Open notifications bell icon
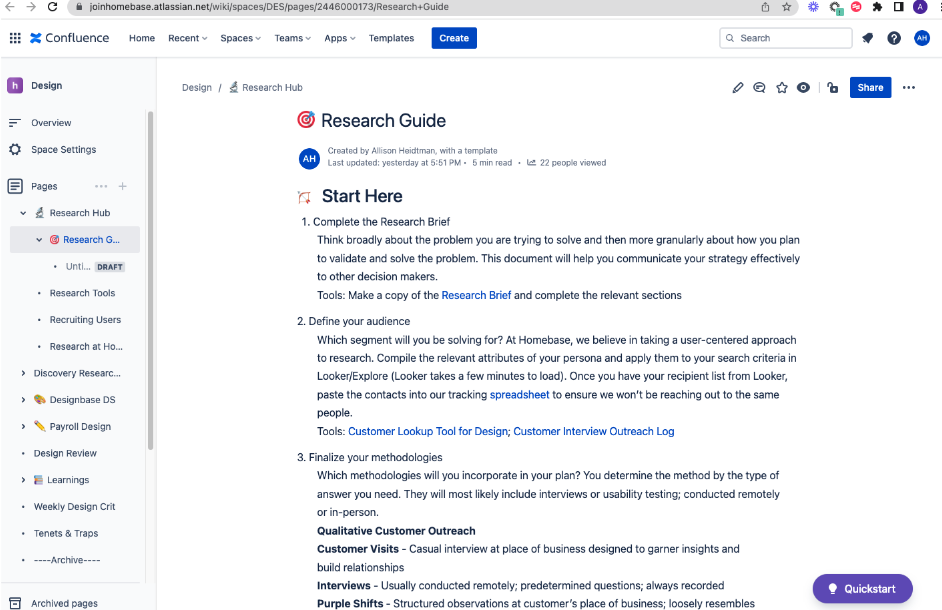 click(868, 38)
